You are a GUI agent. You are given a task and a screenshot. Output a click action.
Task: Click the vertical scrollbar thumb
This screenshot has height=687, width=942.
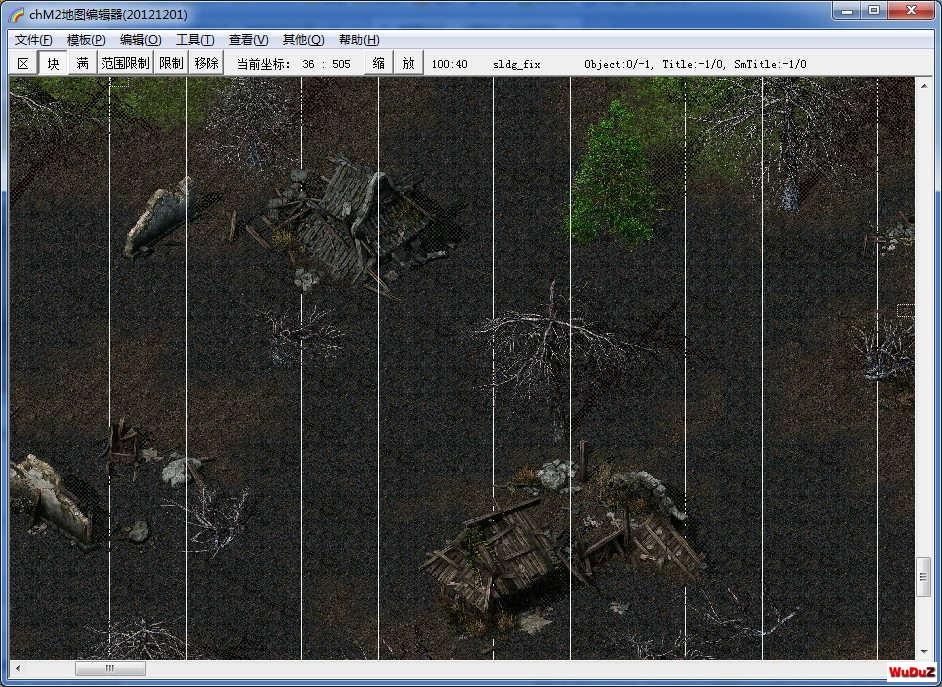924,577
